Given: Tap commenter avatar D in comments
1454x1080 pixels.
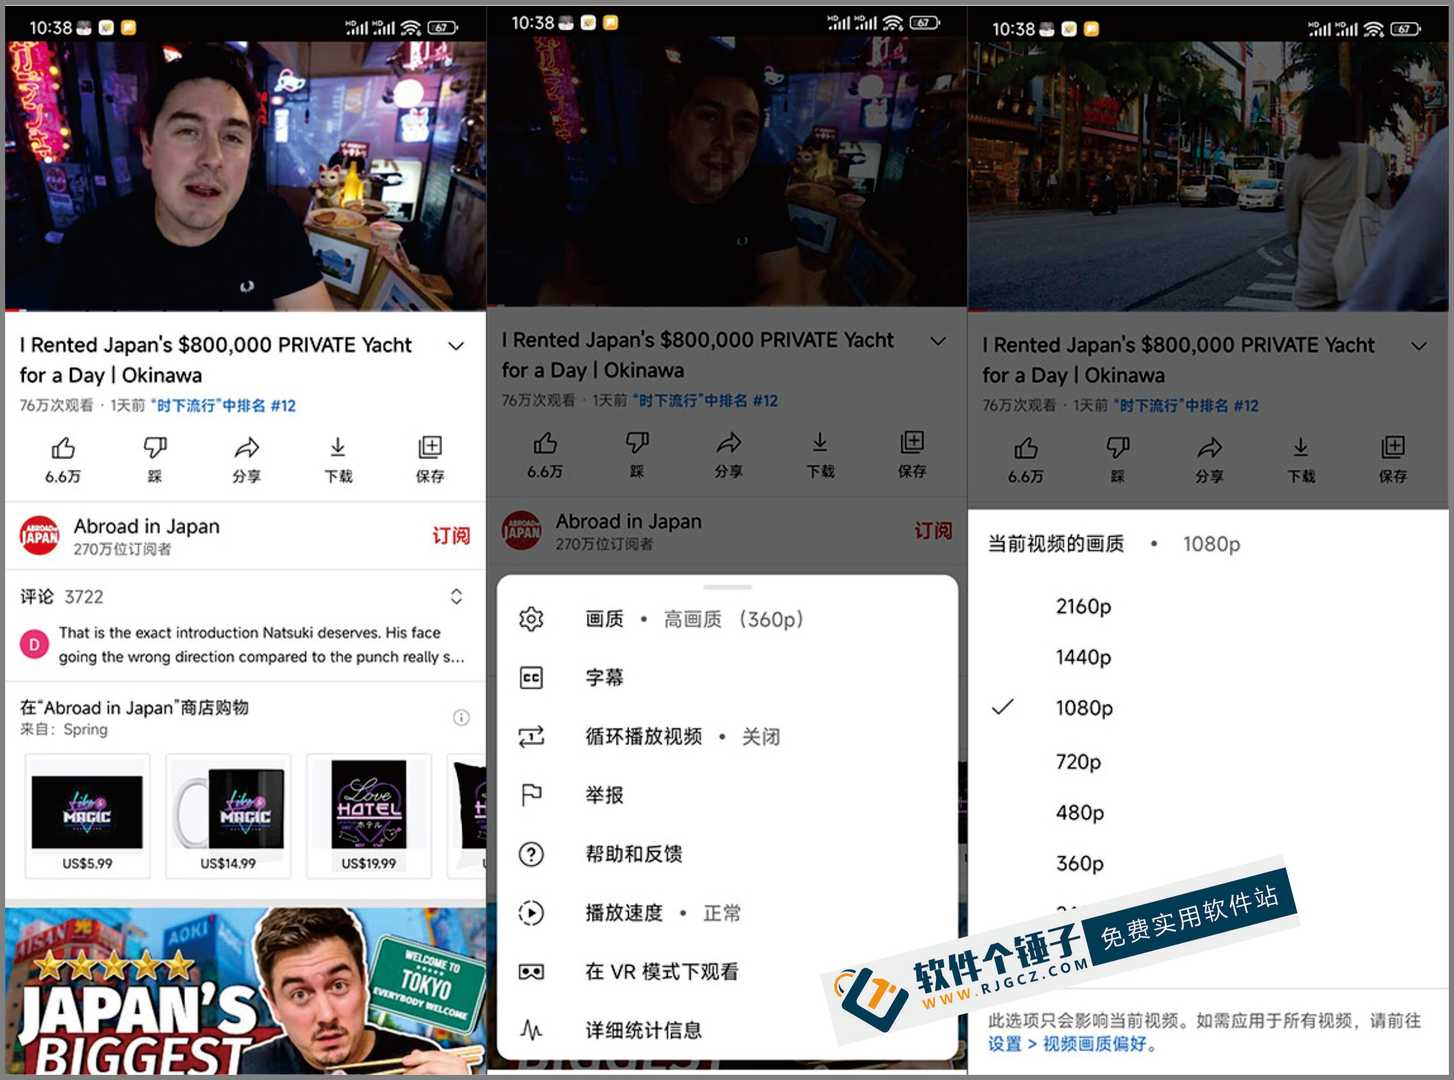Looking at the screenshot, I should [x=34, y=645].
